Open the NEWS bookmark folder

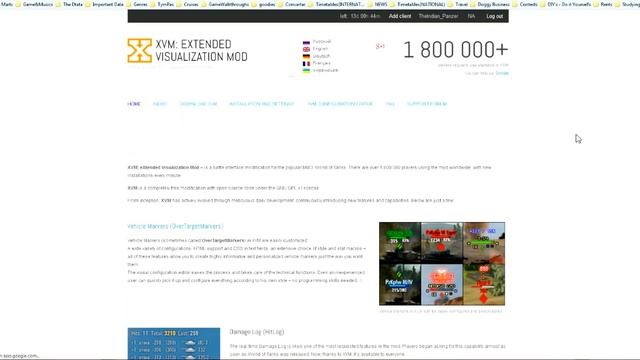click(x=377, y=4)
